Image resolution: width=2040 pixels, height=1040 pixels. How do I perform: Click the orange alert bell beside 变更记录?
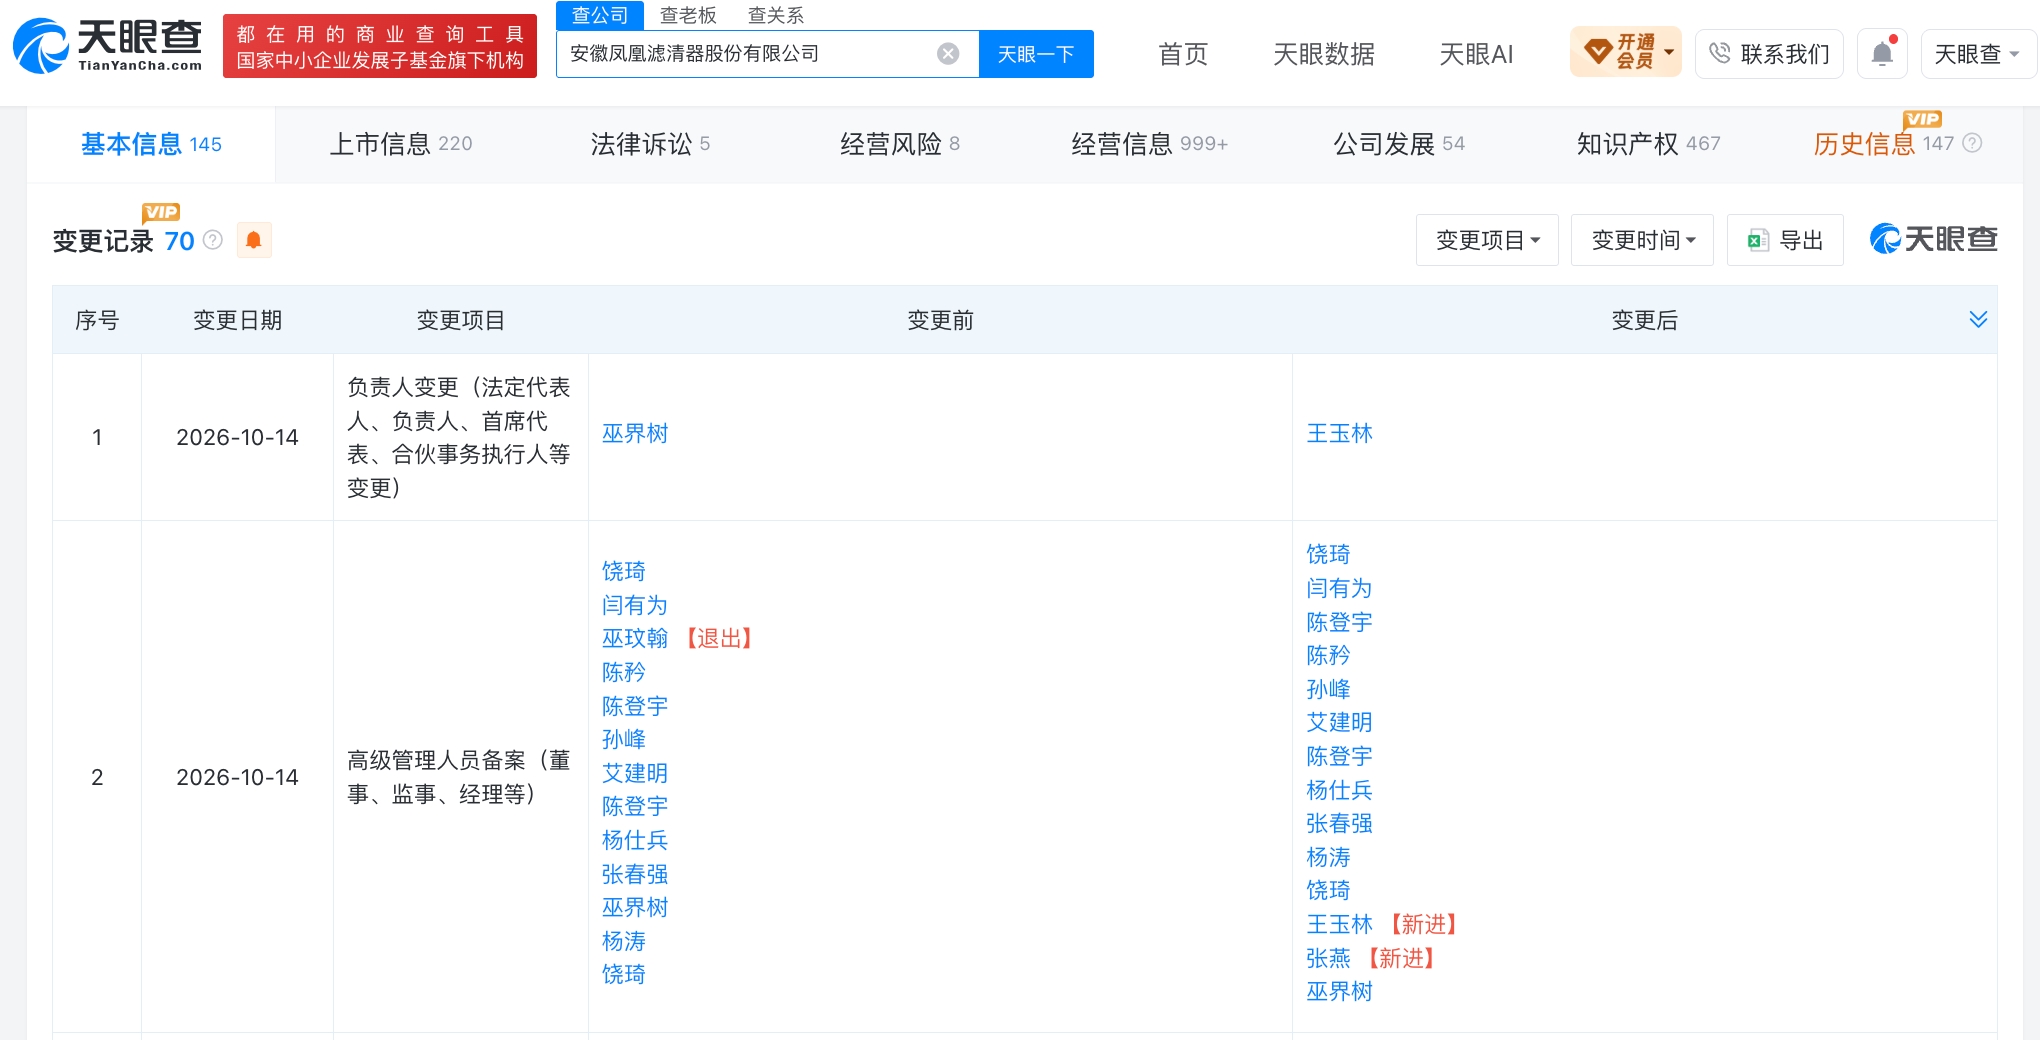coord(254,240)
